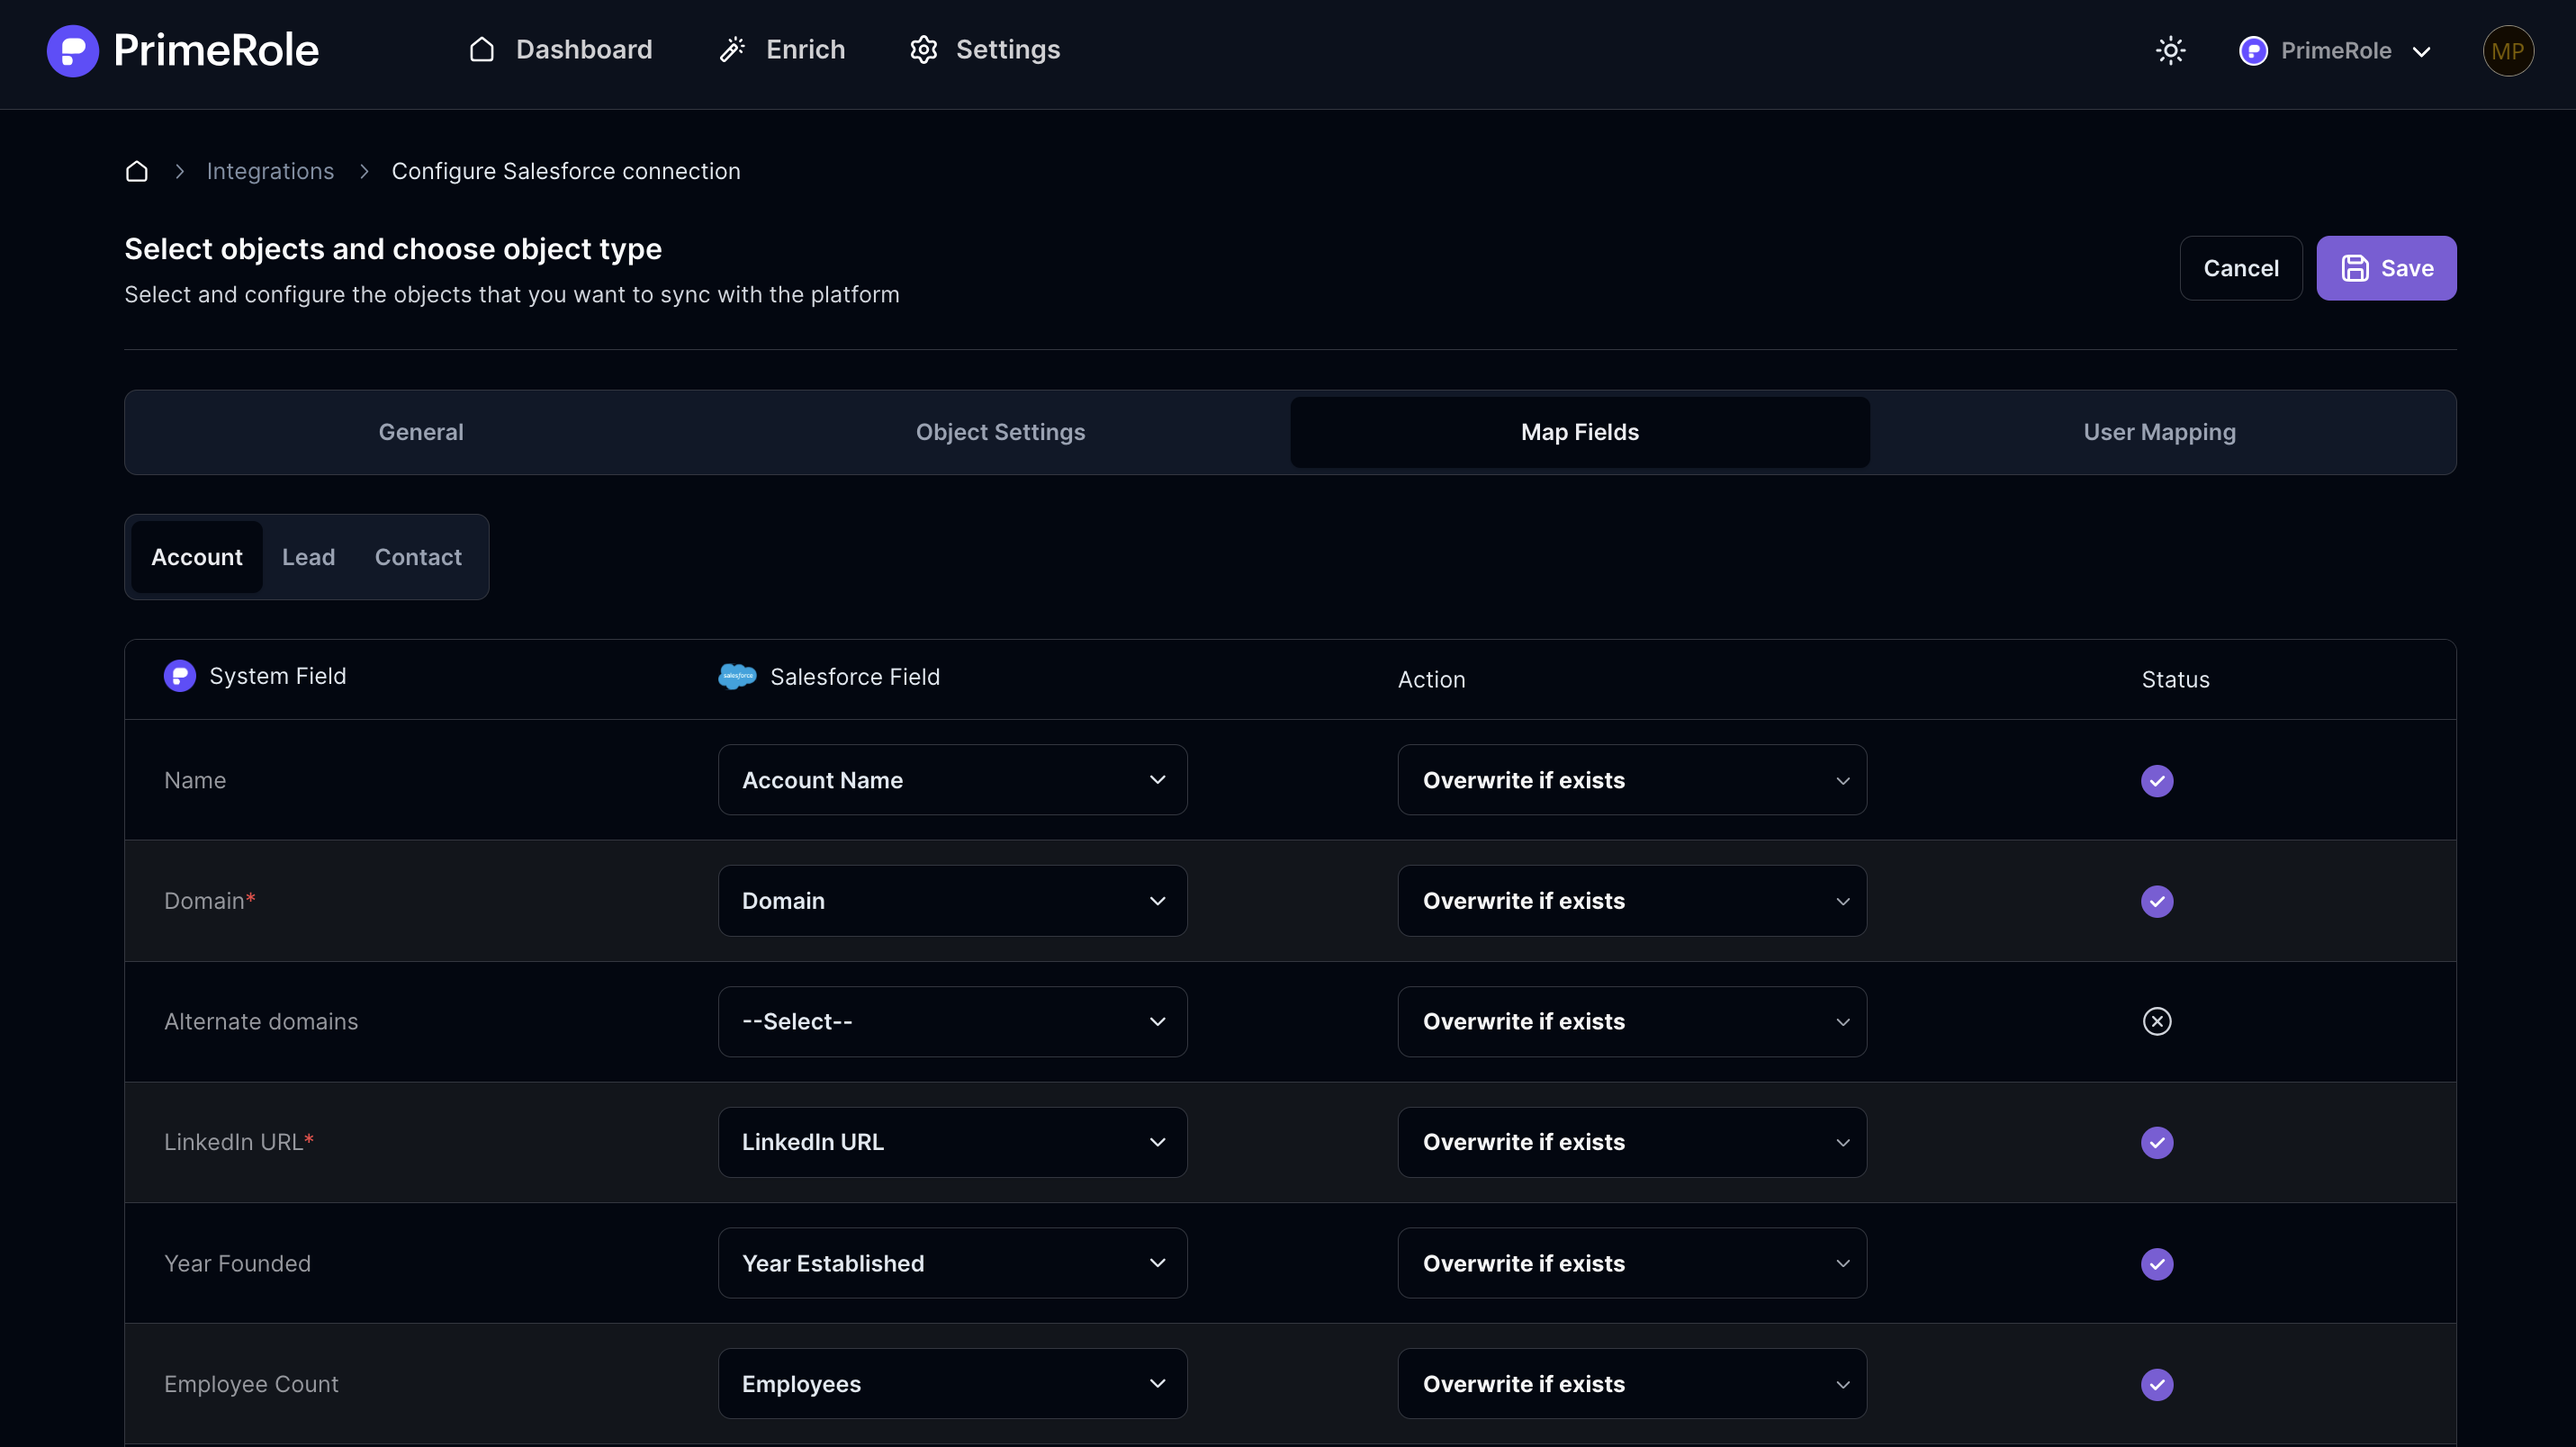
Task: Open the --Select-- dropdown for Alternate domains
Action: (x=952, y=1021)
